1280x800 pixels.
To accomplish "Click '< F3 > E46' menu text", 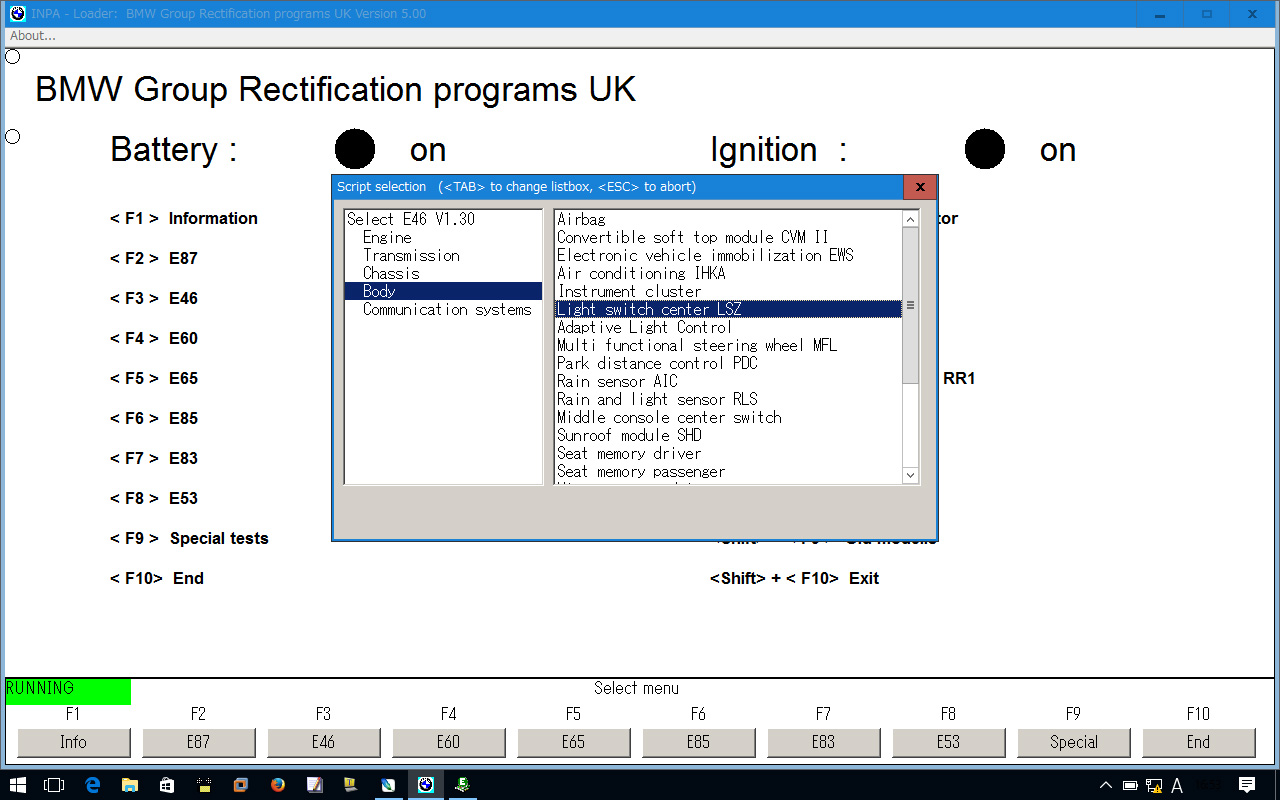I will coord(154,298).
